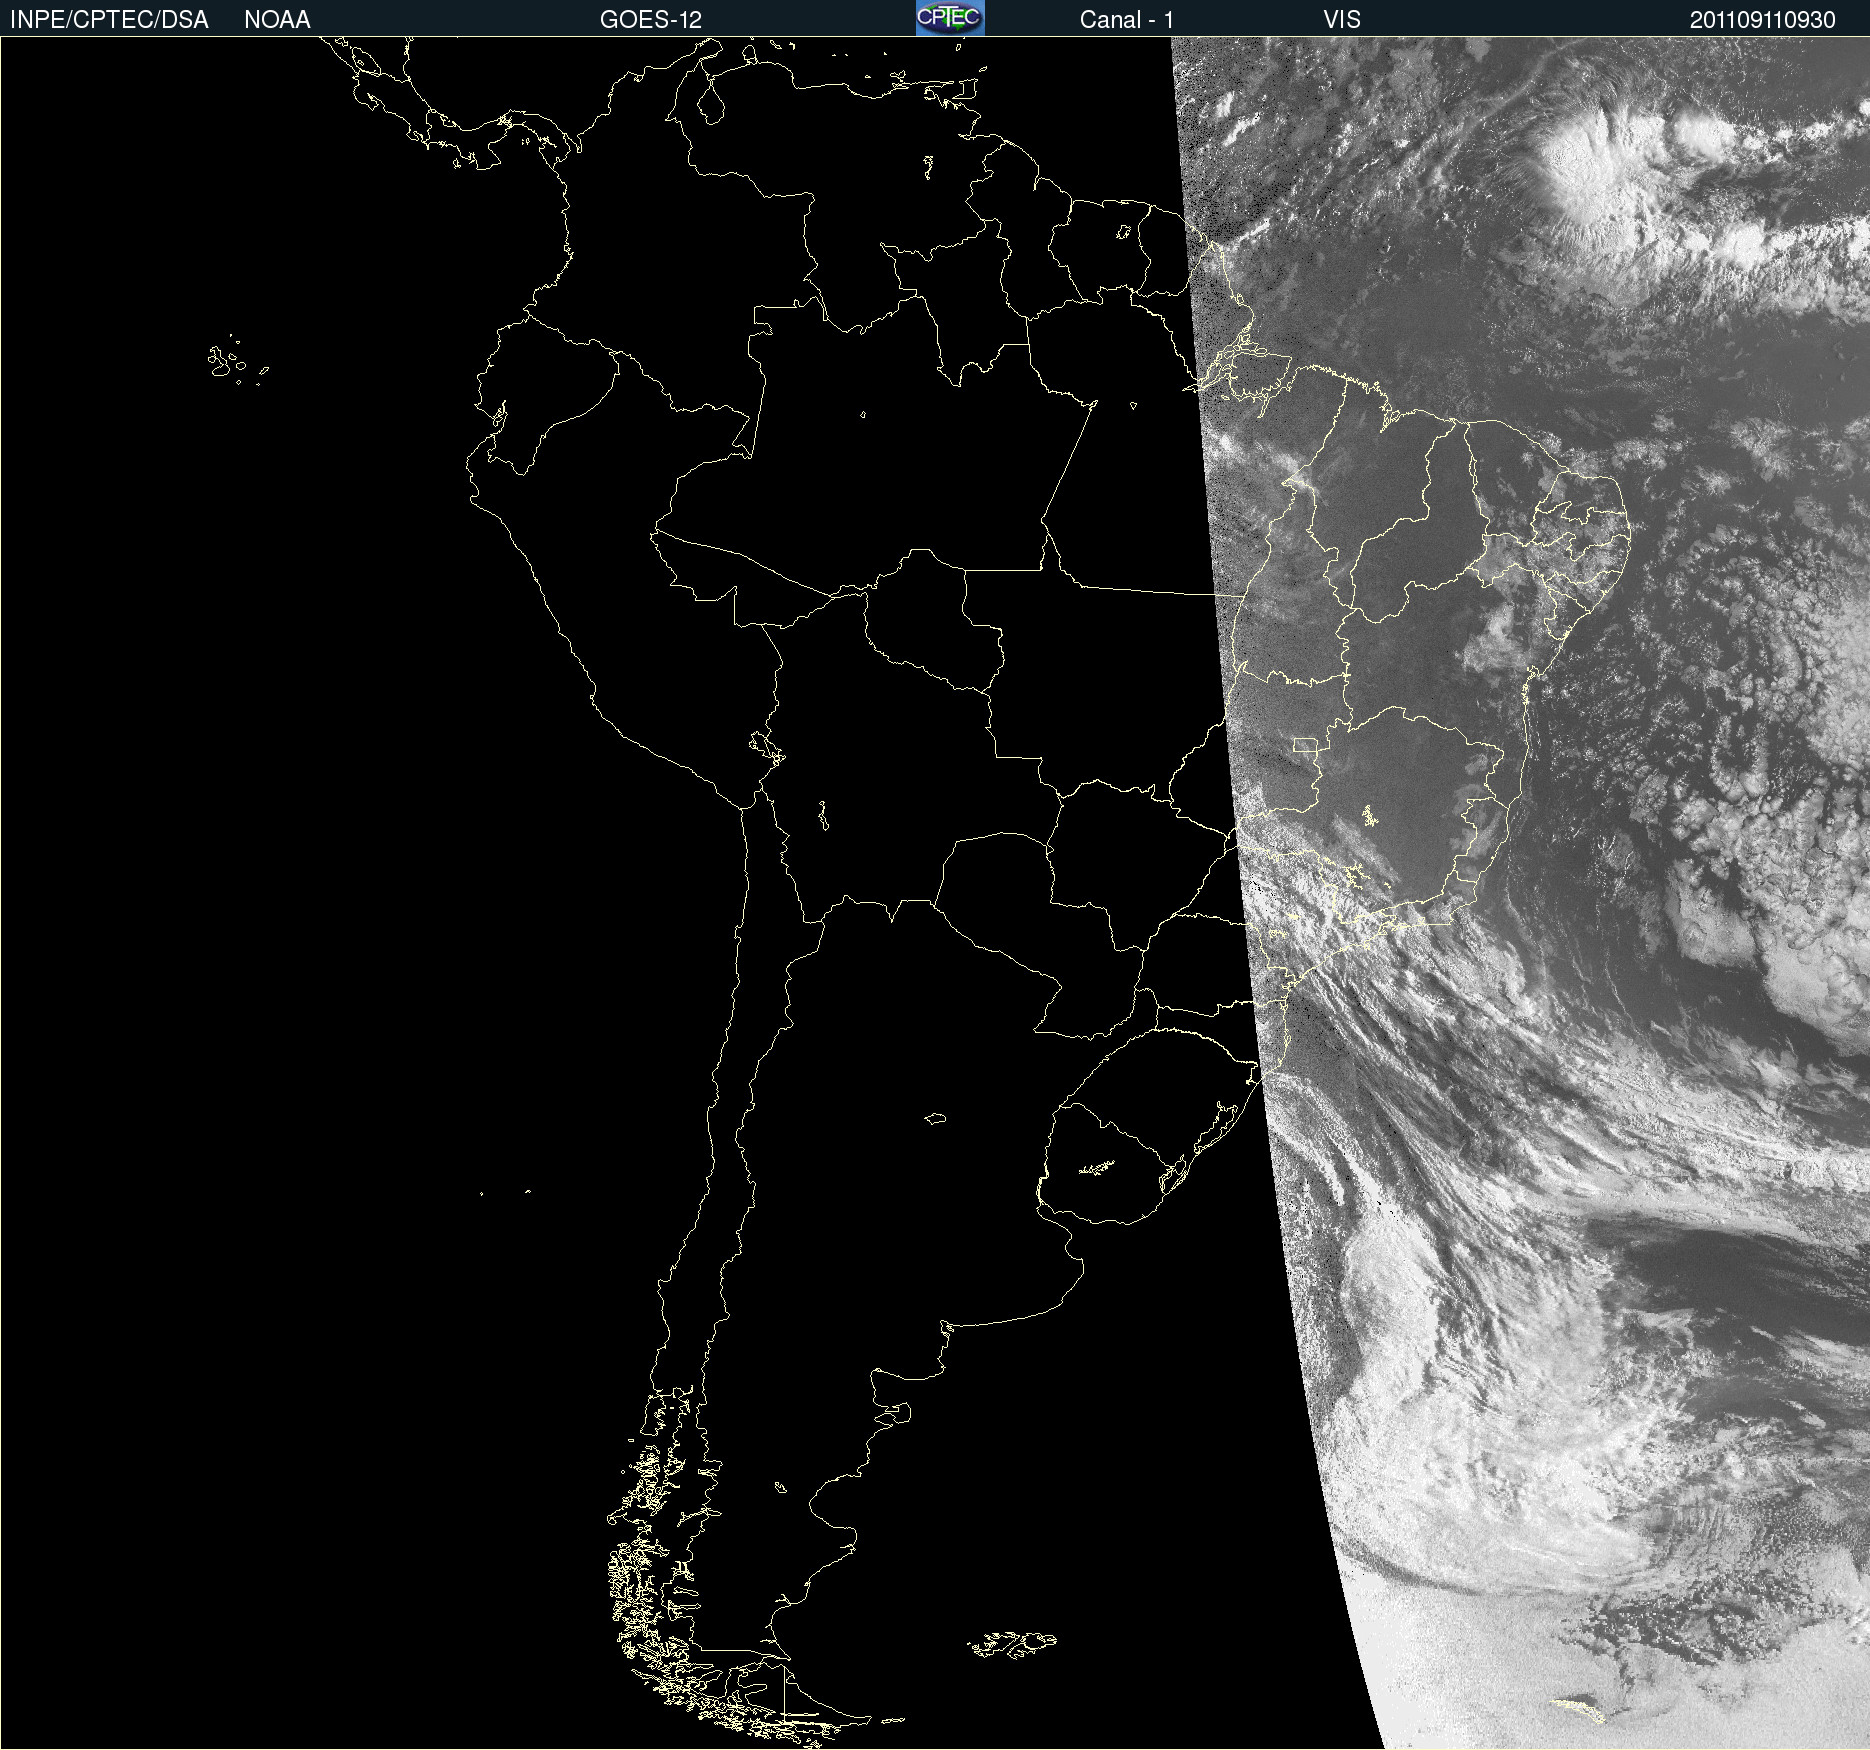
Task: Click the INPE/CPTEC/DSA header label
Action: (x=109, y=20)
